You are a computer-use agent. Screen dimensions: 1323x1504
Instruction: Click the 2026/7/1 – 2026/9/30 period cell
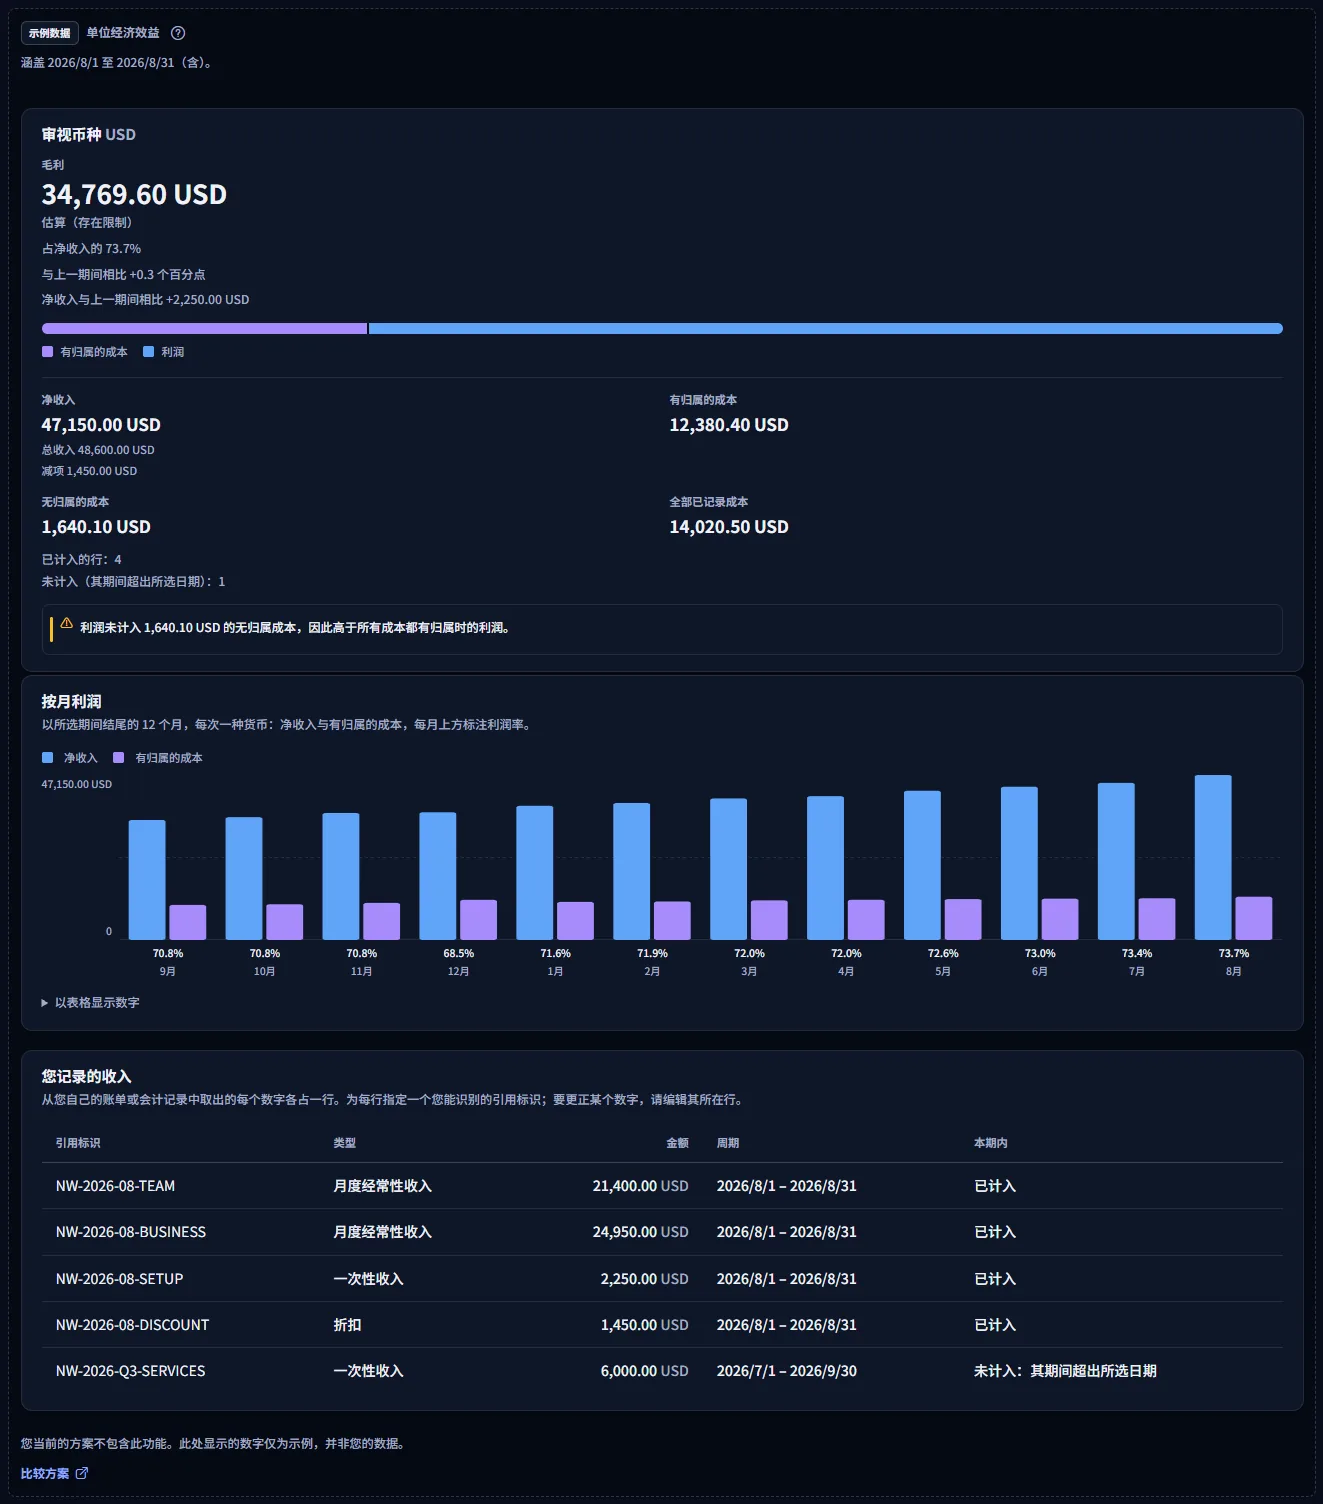787,1371
